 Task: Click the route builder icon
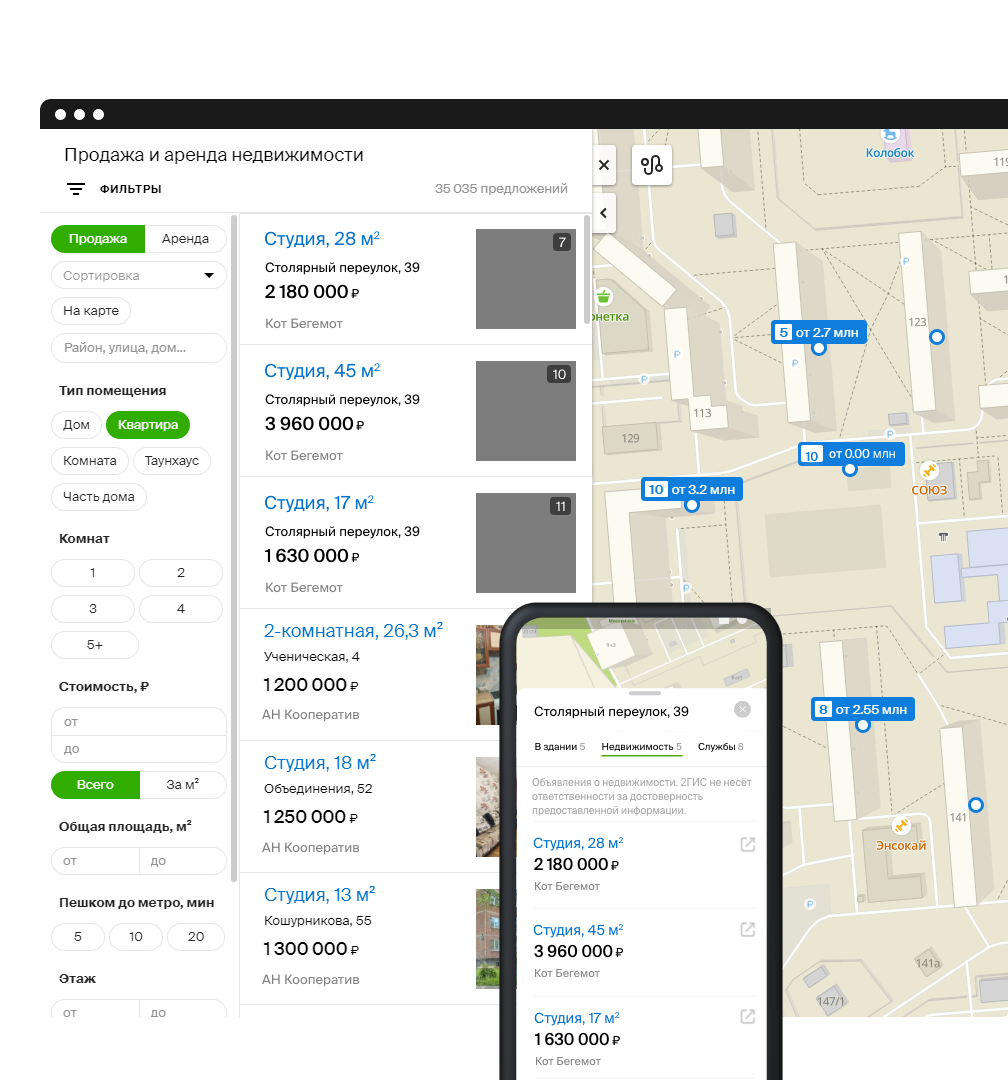652,165
